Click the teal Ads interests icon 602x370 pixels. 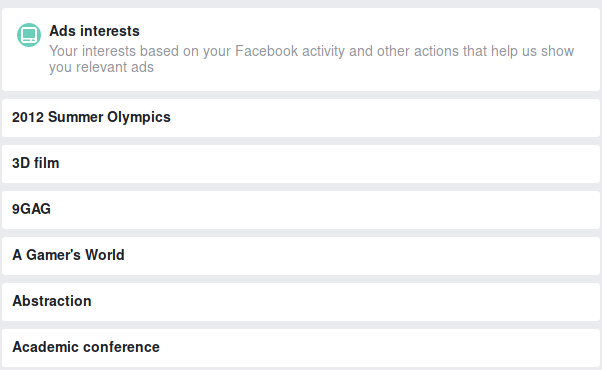[29, 35]
